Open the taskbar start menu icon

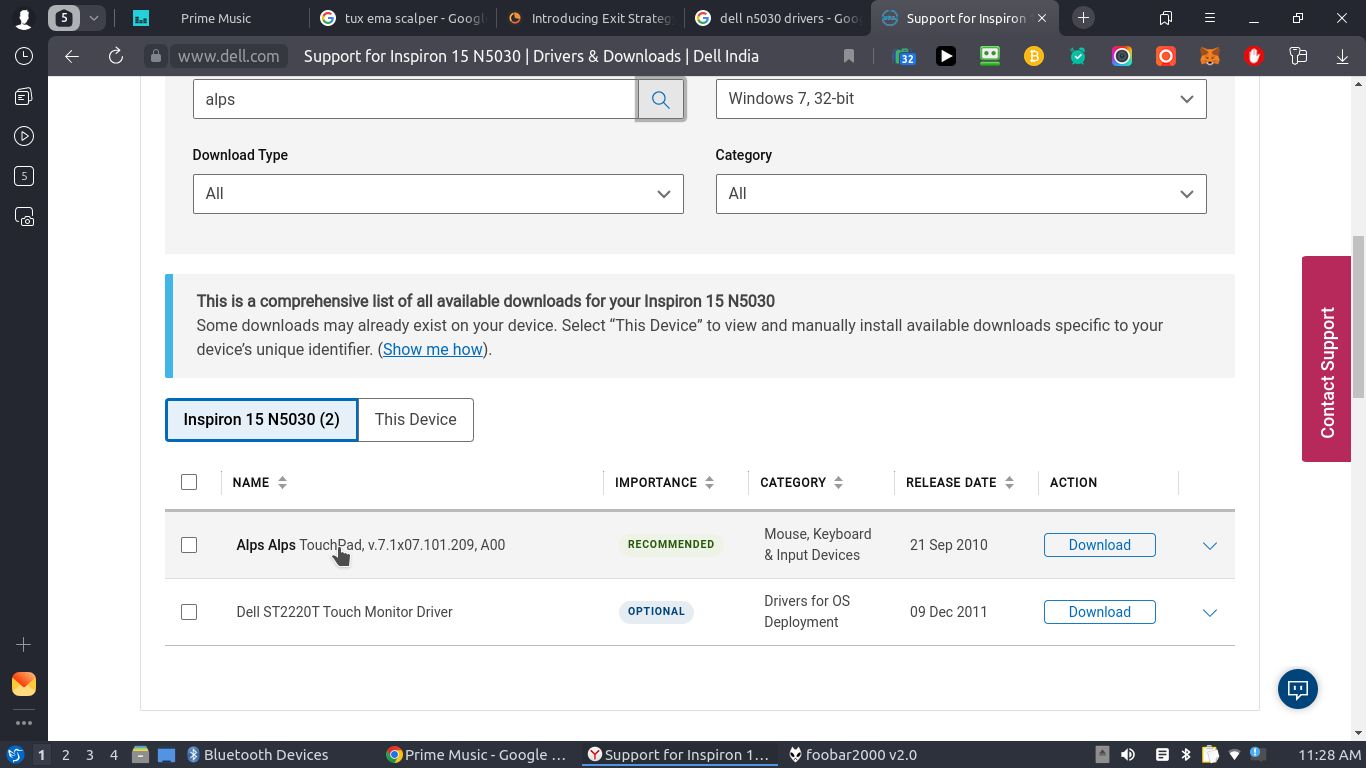pos(15,755)
